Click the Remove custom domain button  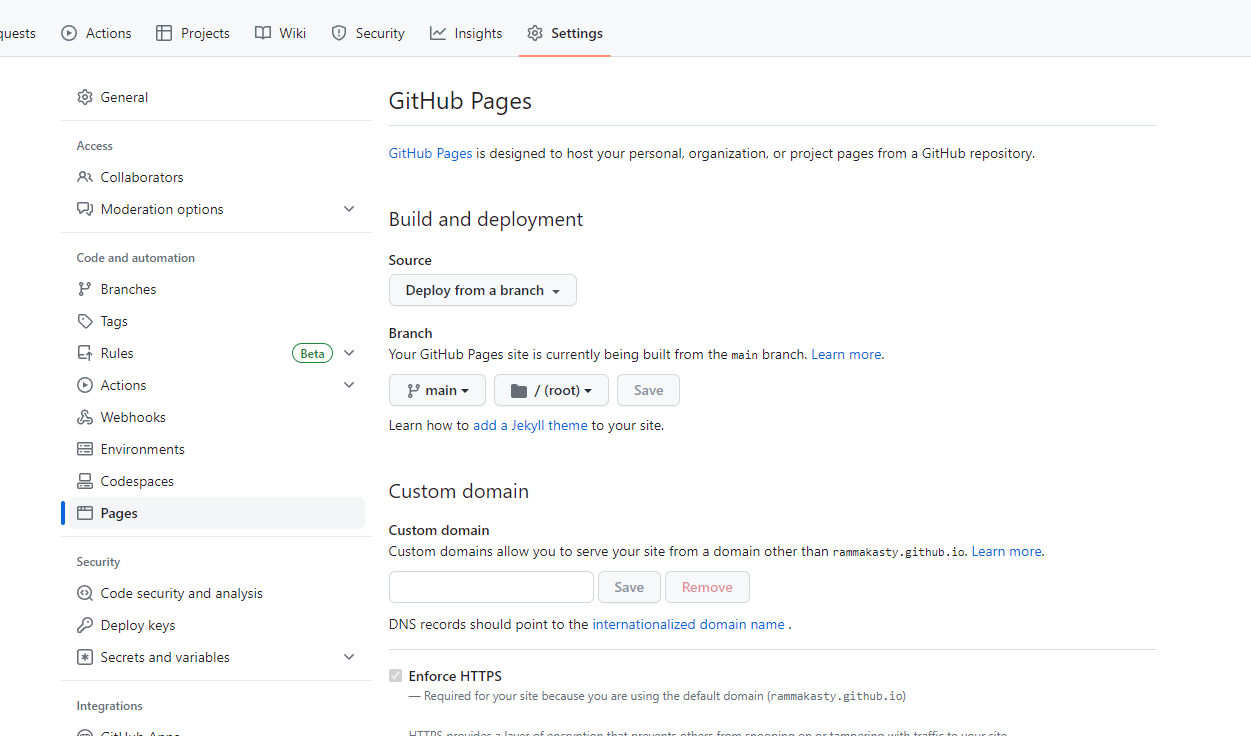(x=707, y=587)
